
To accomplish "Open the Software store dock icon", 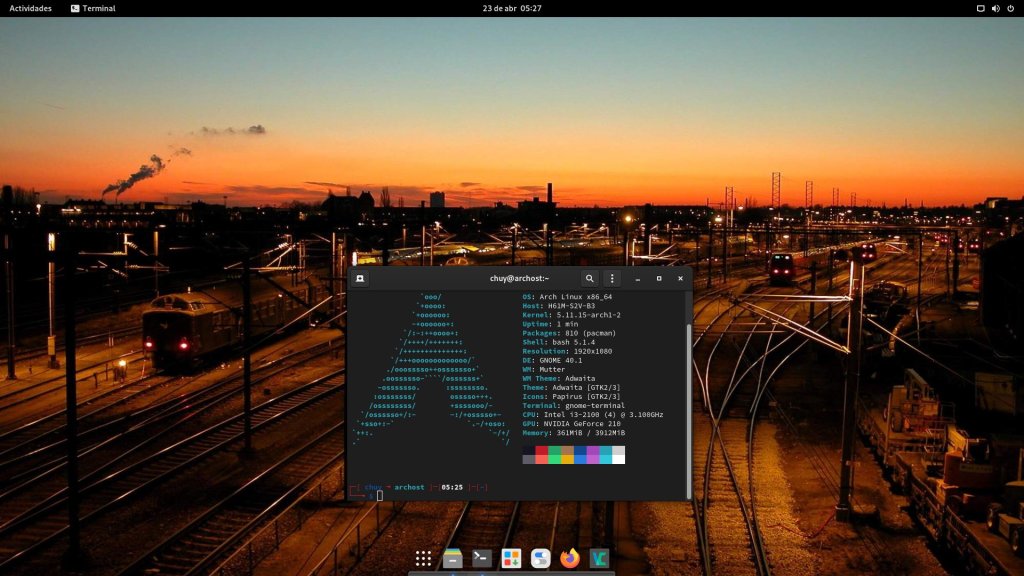I will (511, 558).
